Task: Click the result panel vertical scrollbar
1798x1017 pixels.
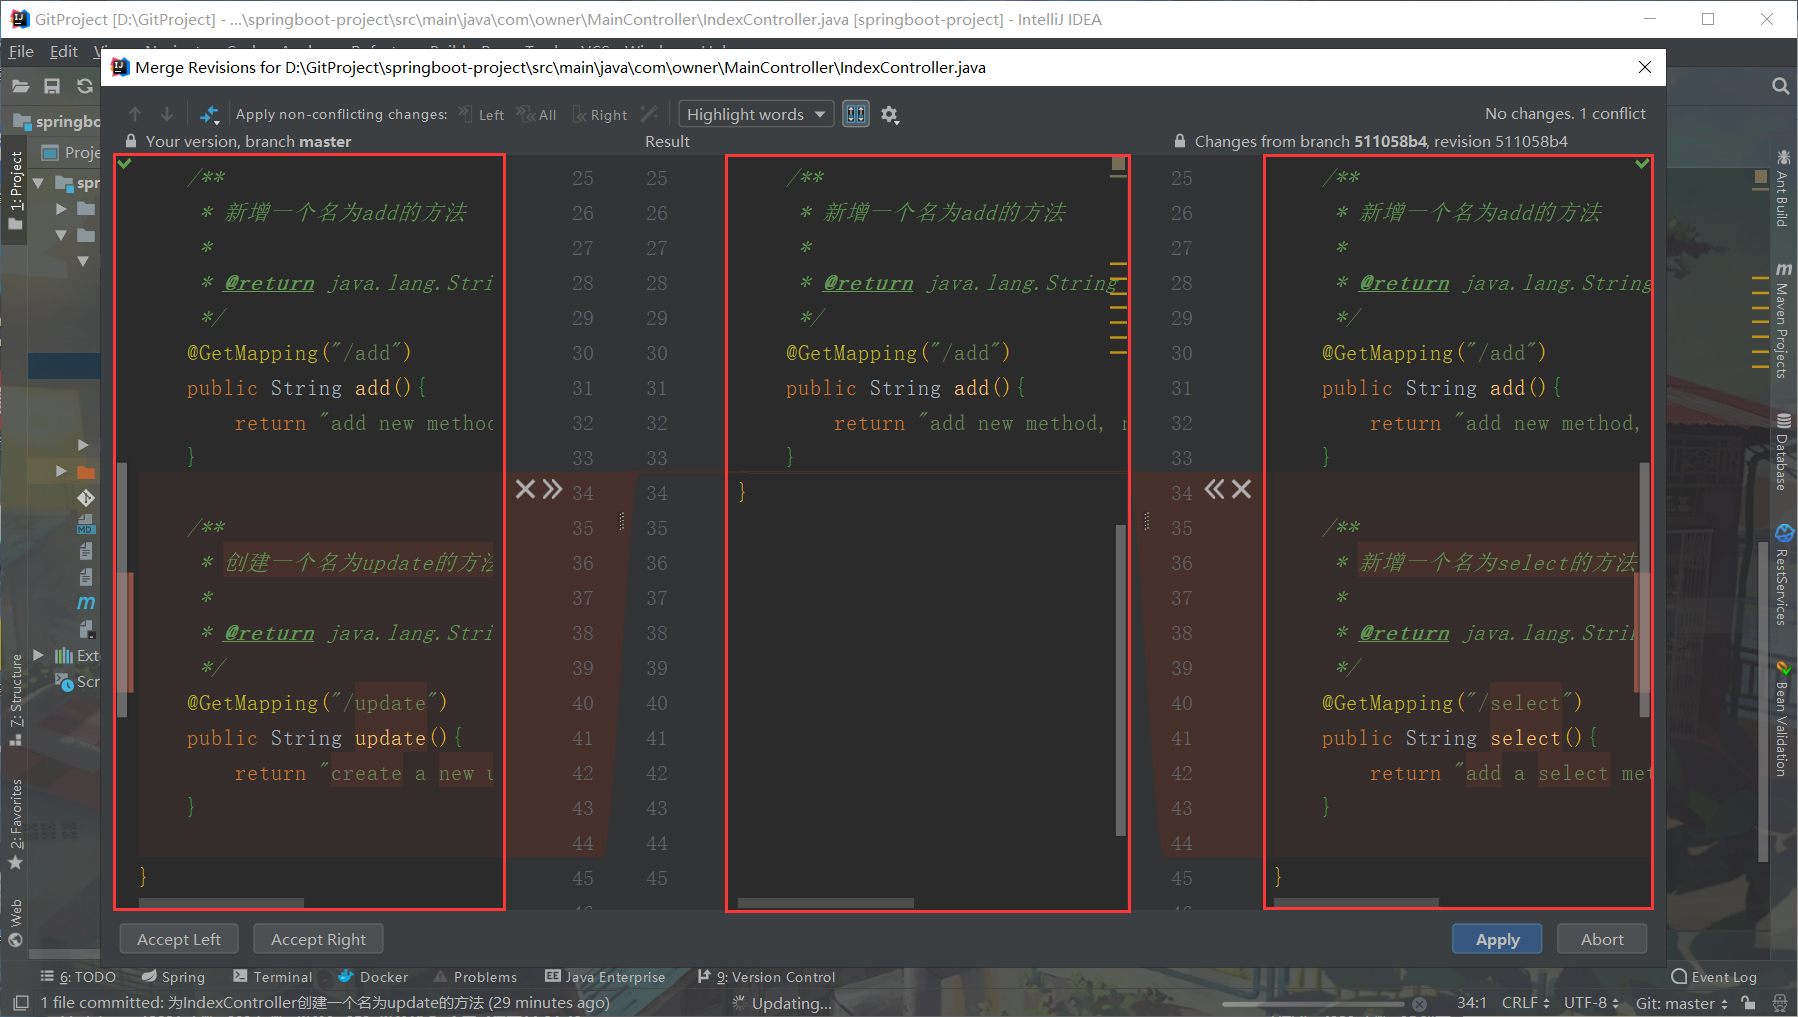Action: [x=1118, y=680]
